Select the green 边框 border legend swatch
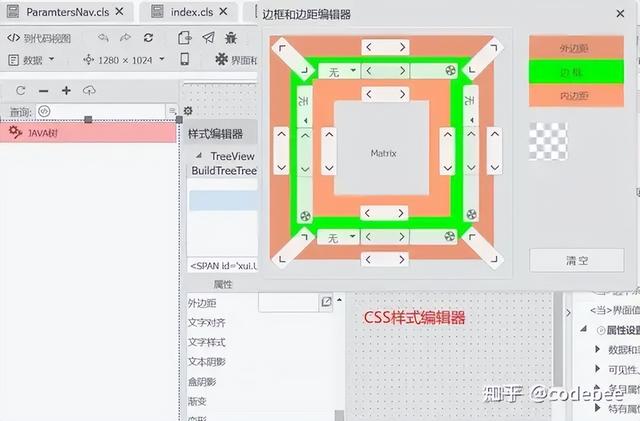Screen dimensions: 640x421 576,72
